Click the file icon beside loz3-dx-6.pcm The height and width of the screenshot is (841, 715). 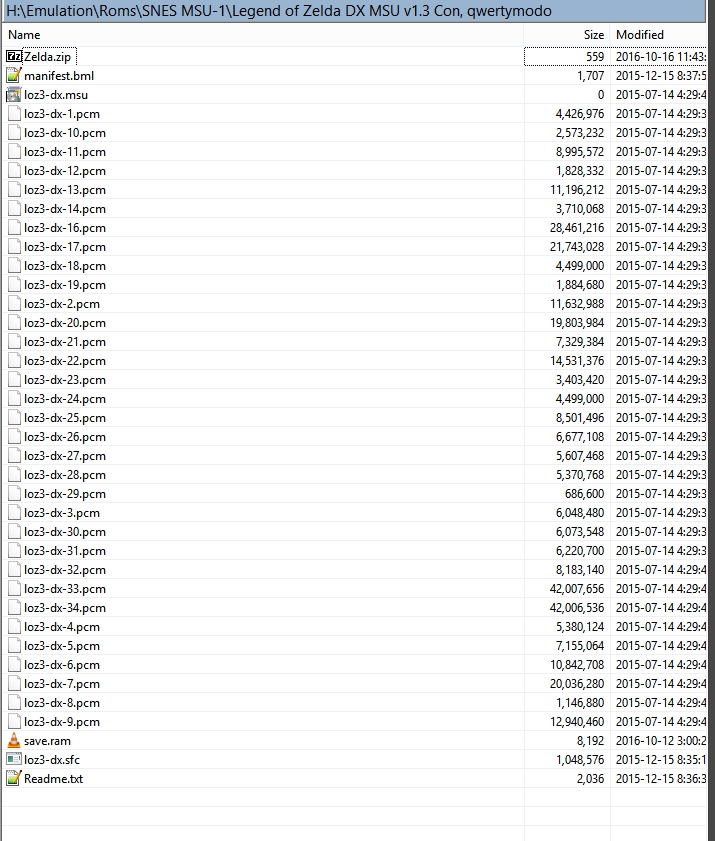click(x=14, y=665)
